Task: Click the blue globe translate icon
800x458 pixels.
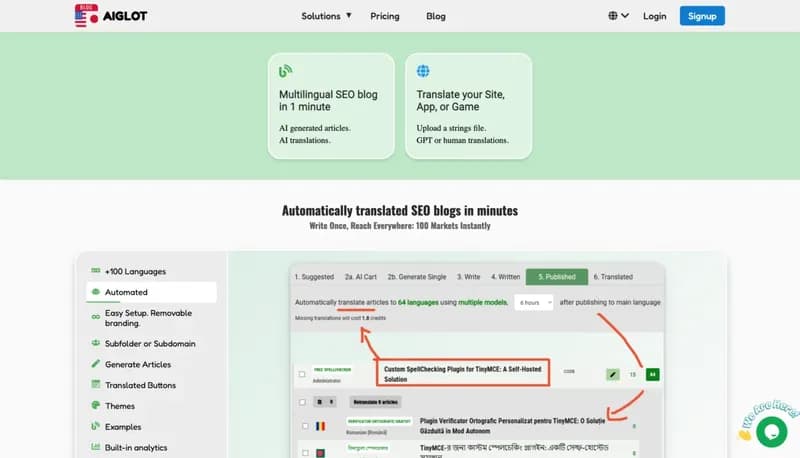Action: point(423,71)
